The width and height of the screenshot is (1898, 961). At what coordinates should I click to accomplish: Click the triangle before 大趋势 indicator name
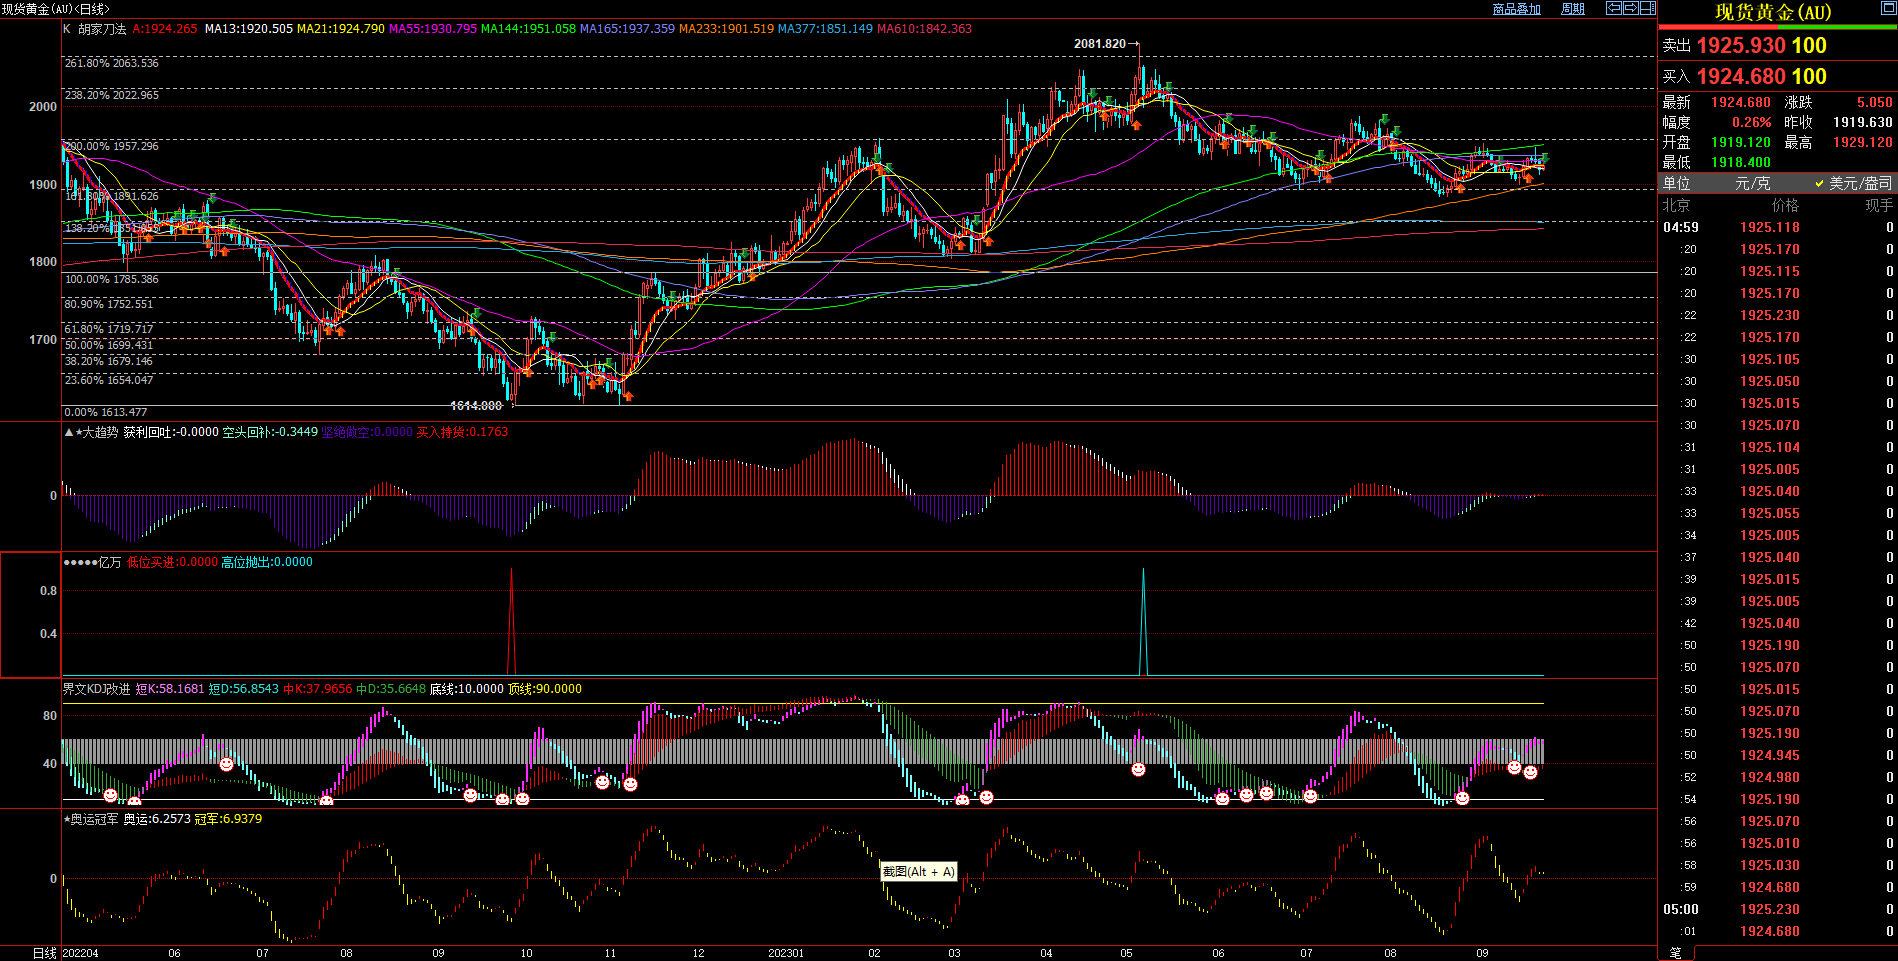(69, 432)
